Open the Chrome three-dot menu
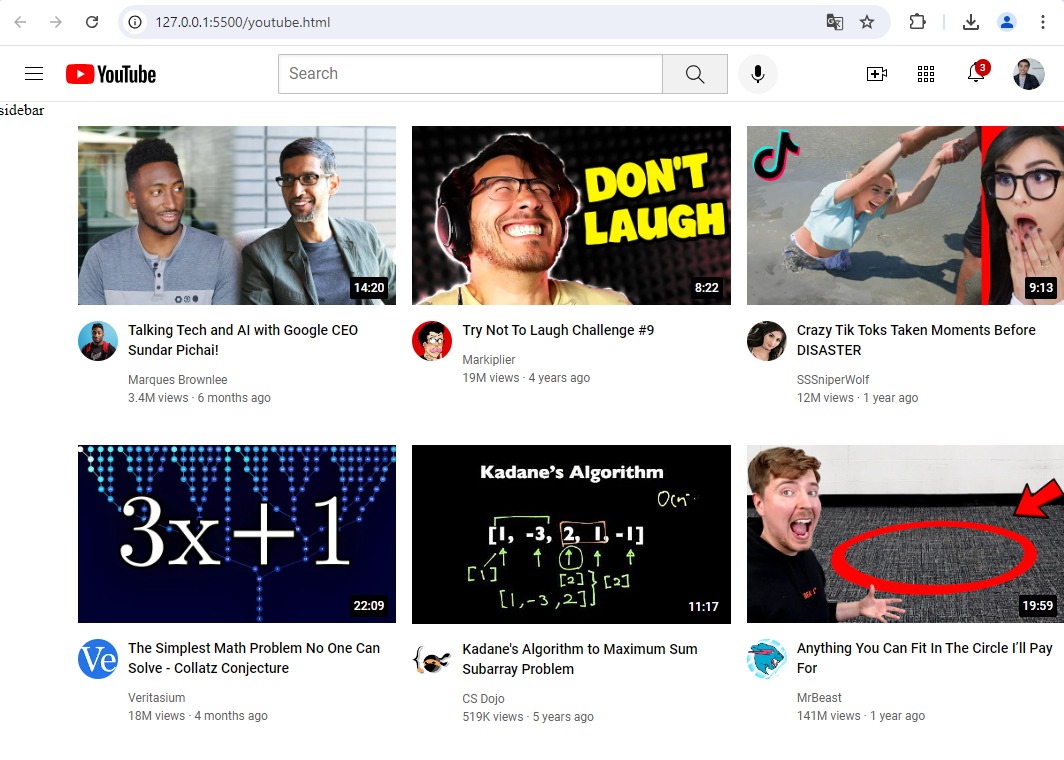 [1043, 22]
